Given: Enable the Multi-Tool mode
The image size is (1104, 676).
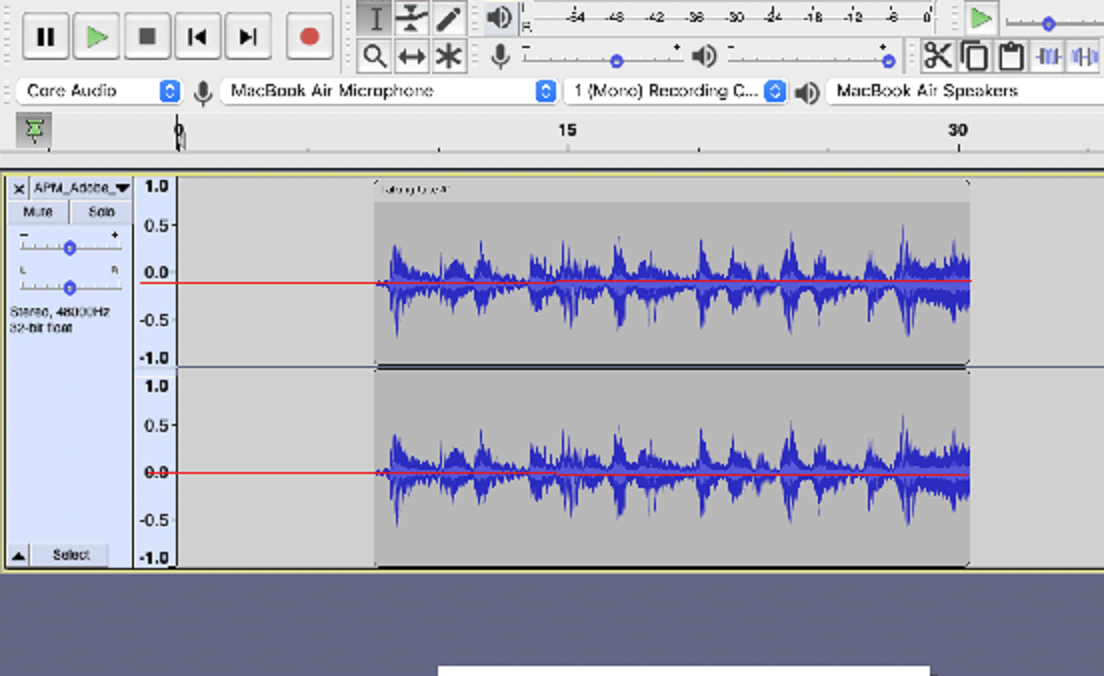Looking at the screenshot, I should pyautogui.click(x=447, y=57).
